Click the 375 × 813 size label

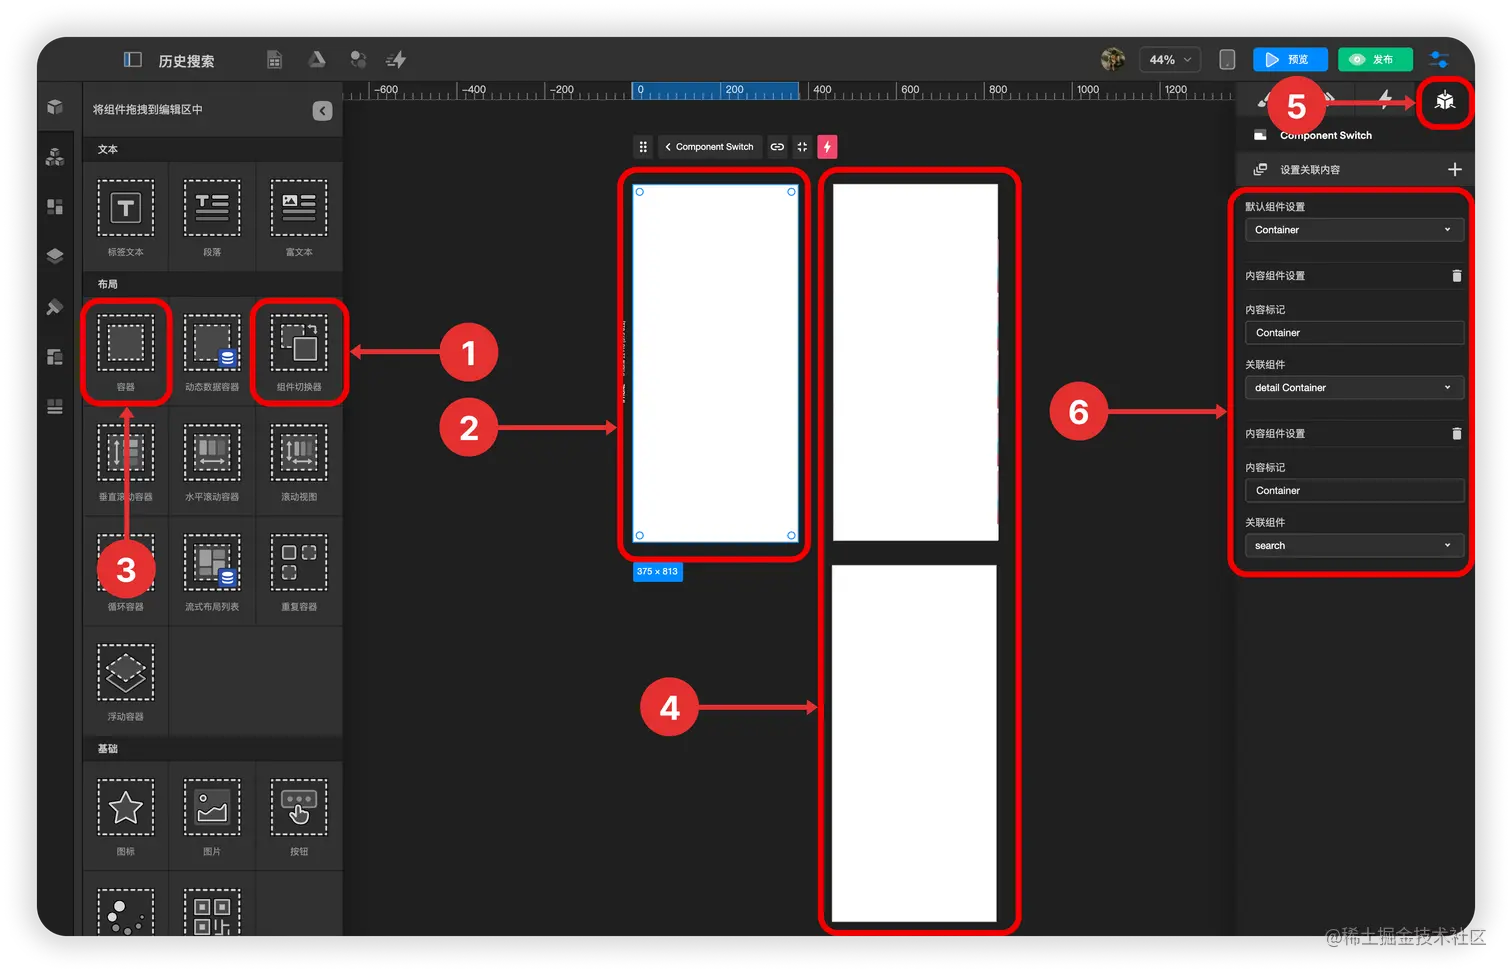pyautogui.click(x=657, y=572)
